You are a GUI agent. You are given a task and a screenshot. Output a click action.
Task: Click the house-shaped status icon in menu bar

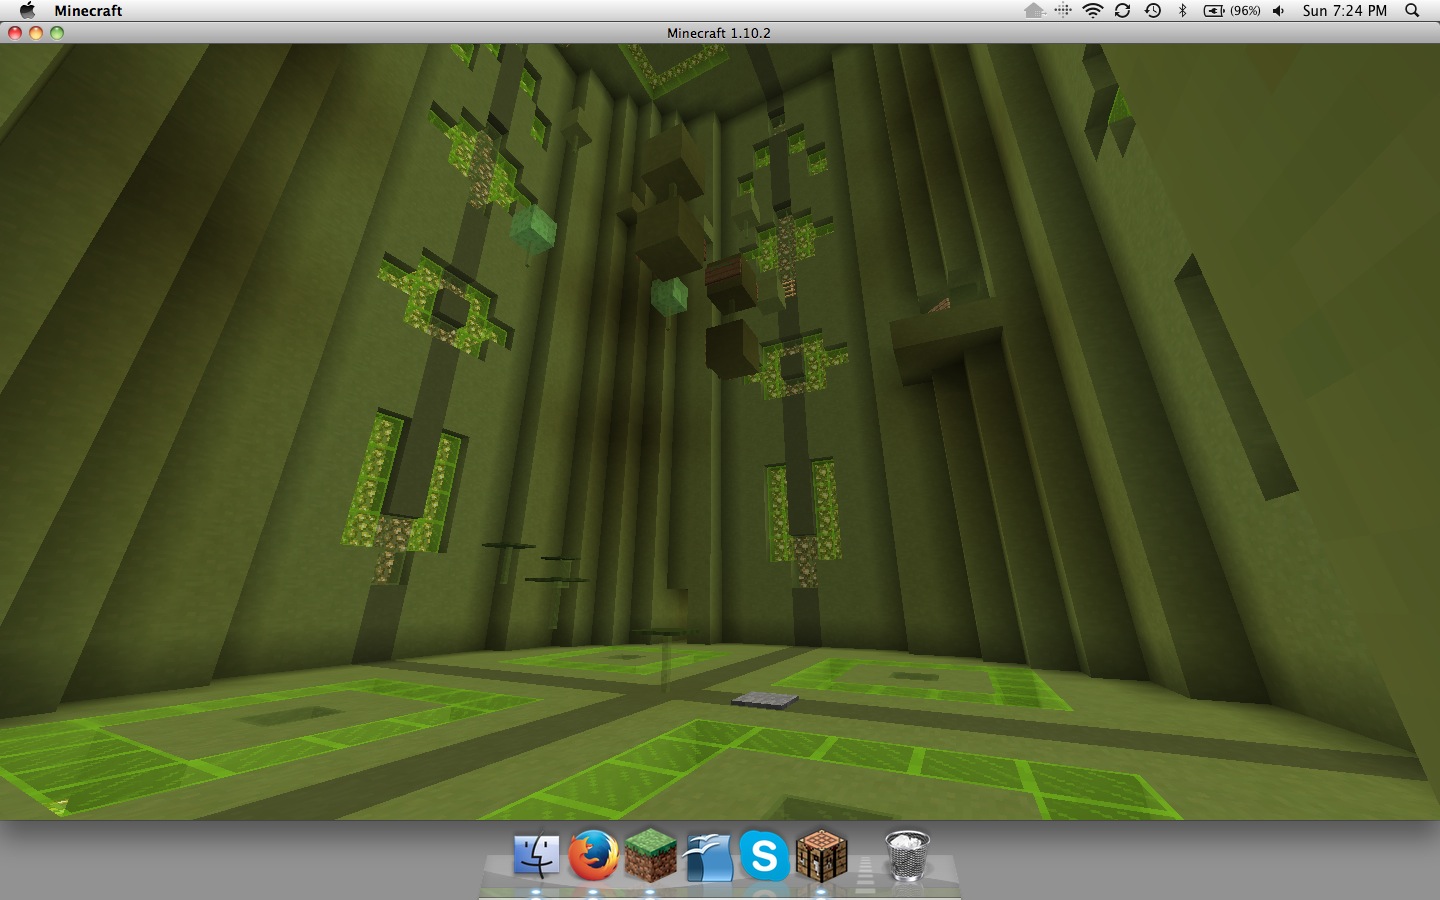(x=1034, y=10)
